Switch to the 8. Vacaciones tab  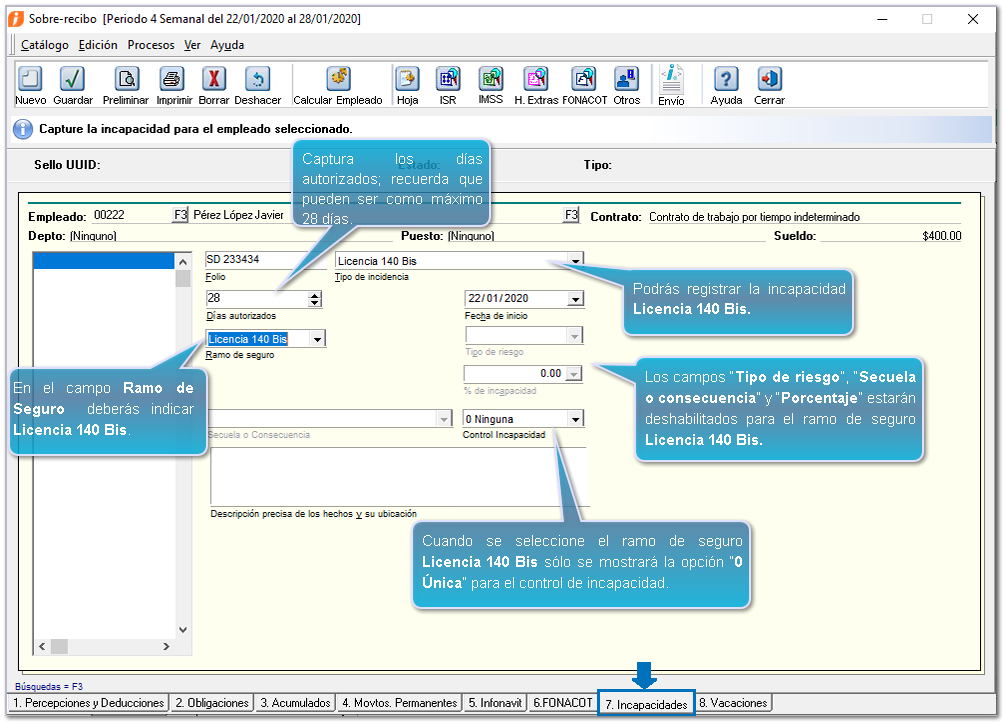click(x=734, y=703)
